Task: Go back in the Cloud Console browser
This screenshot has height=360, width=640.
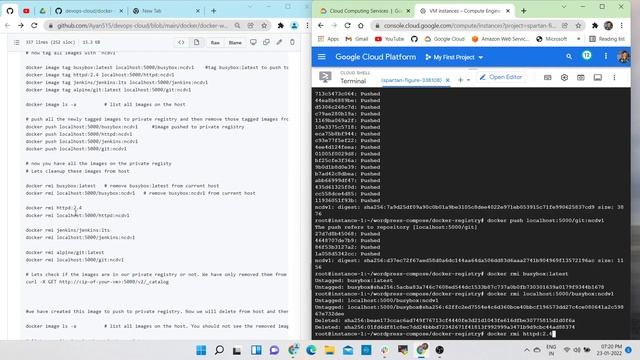Action: [321, 25]
